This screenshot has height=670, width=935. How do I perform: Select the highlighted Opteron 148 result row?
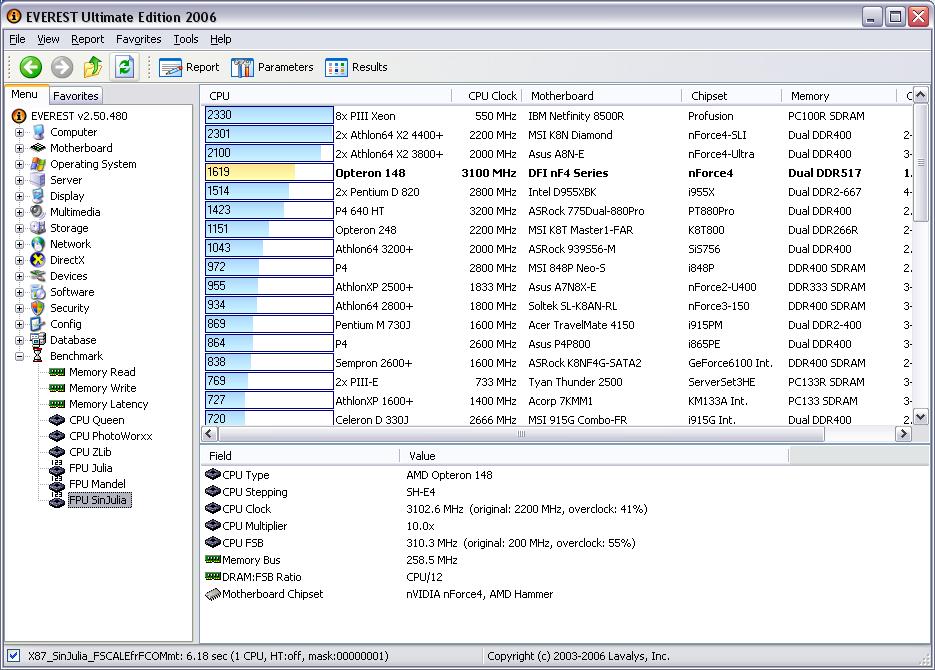pyautogui.click(x=558, y=173)
